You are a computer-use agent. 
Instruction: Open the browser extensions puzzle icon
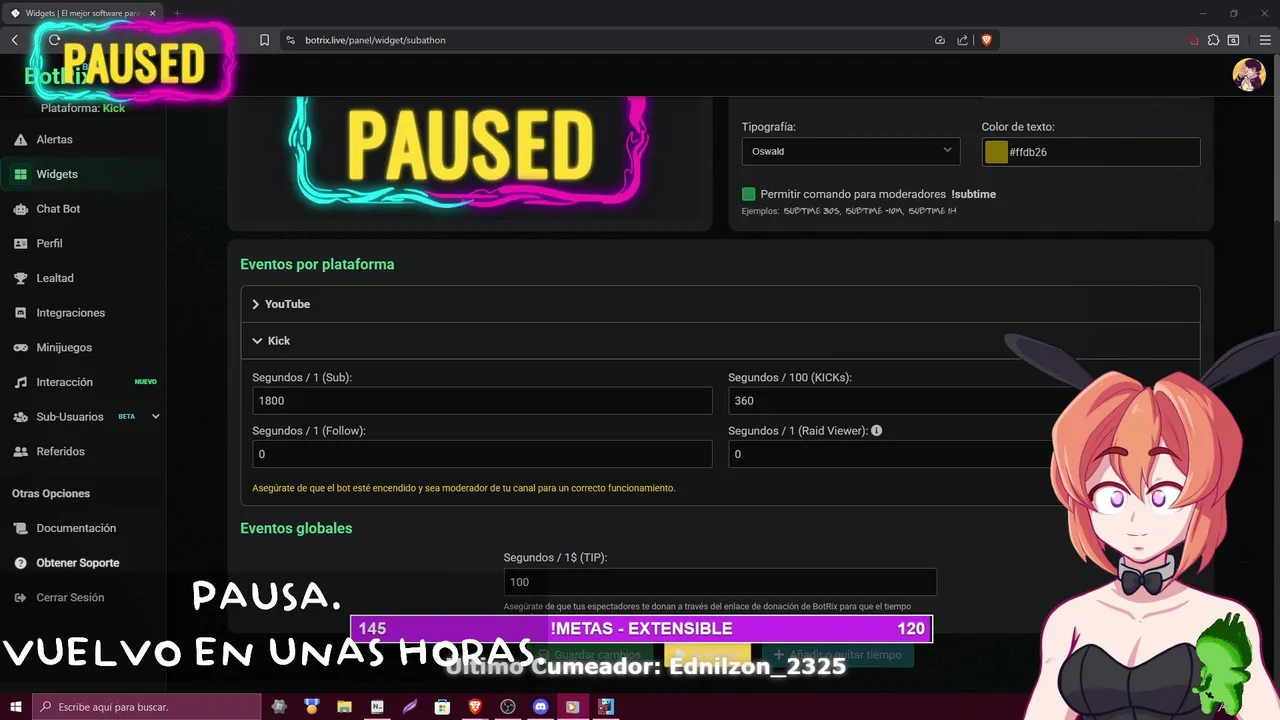pos(1213,40)
